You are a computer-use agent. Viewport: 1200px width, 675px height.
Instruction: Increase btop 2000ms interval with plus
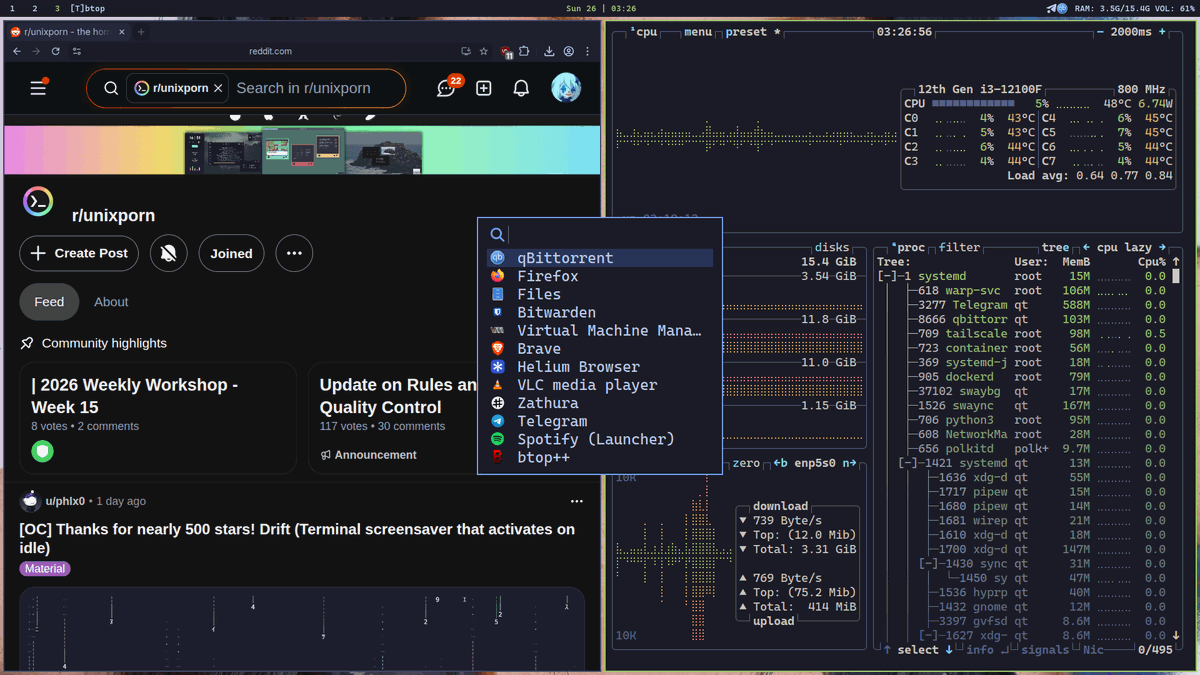coord(1162,32)
